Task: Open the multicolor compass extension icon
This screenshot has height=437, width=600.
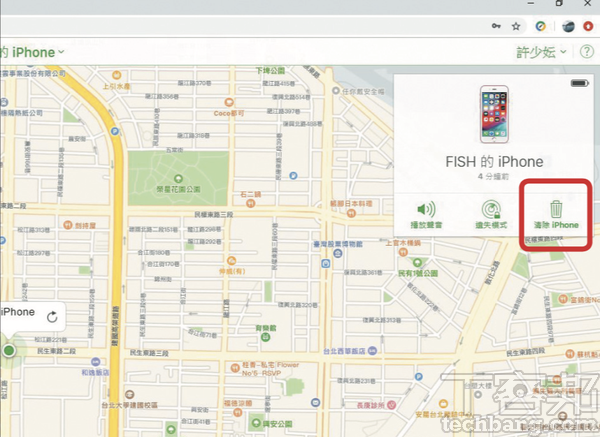Action: 541,26
